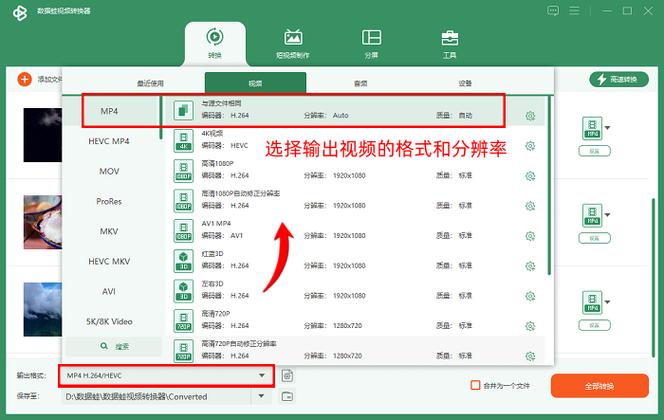The image size is (664, 420).
Task: Open the 分屏 split-screen tab
Action: tap(371, 44)
